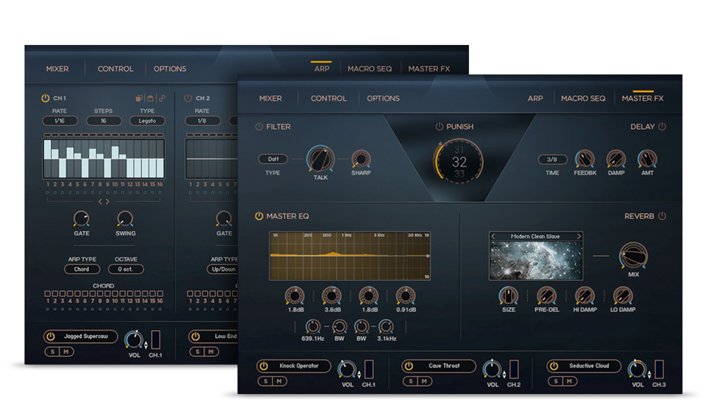Click the Knock Operator preset button

(299, 367)
